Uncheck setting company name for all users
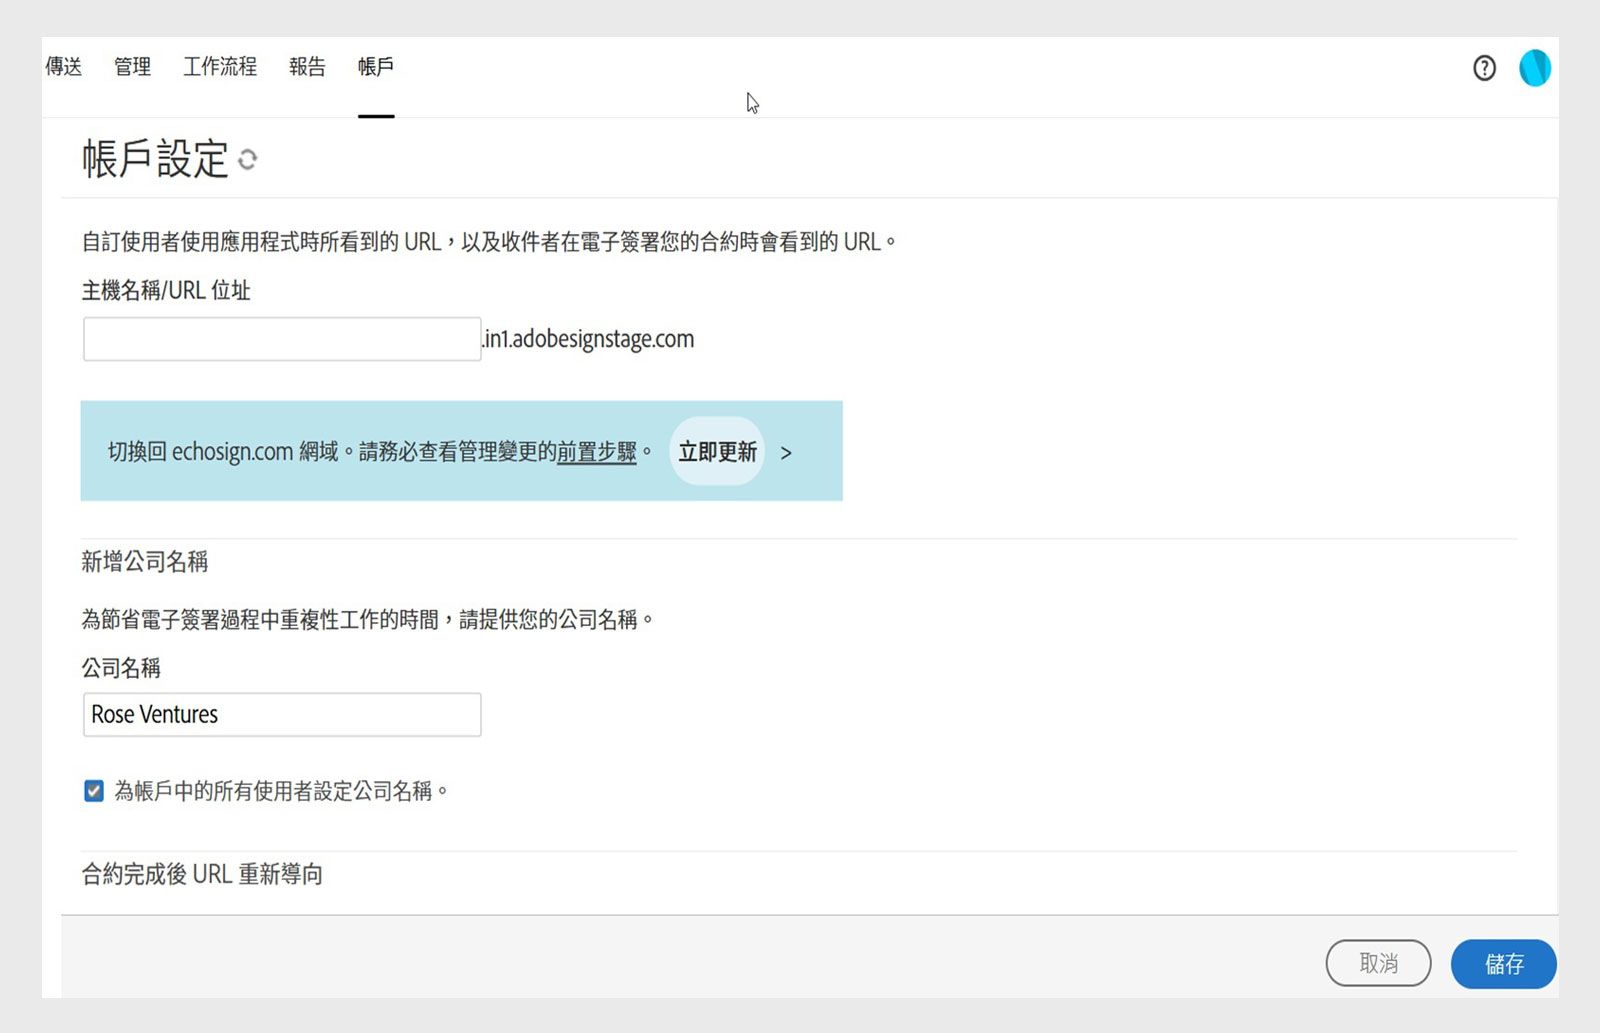This screenshot has height=1033, width=1600. 93,791
